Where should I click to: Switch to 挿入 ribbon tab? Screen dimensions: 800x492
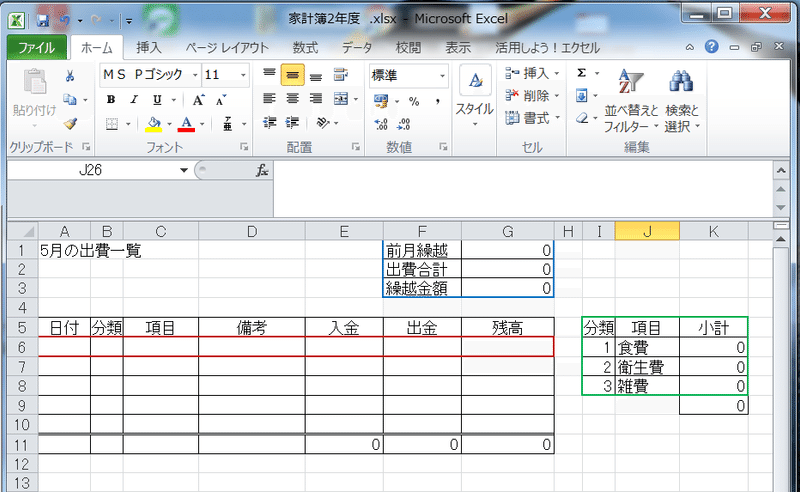[x=149, y=48]
